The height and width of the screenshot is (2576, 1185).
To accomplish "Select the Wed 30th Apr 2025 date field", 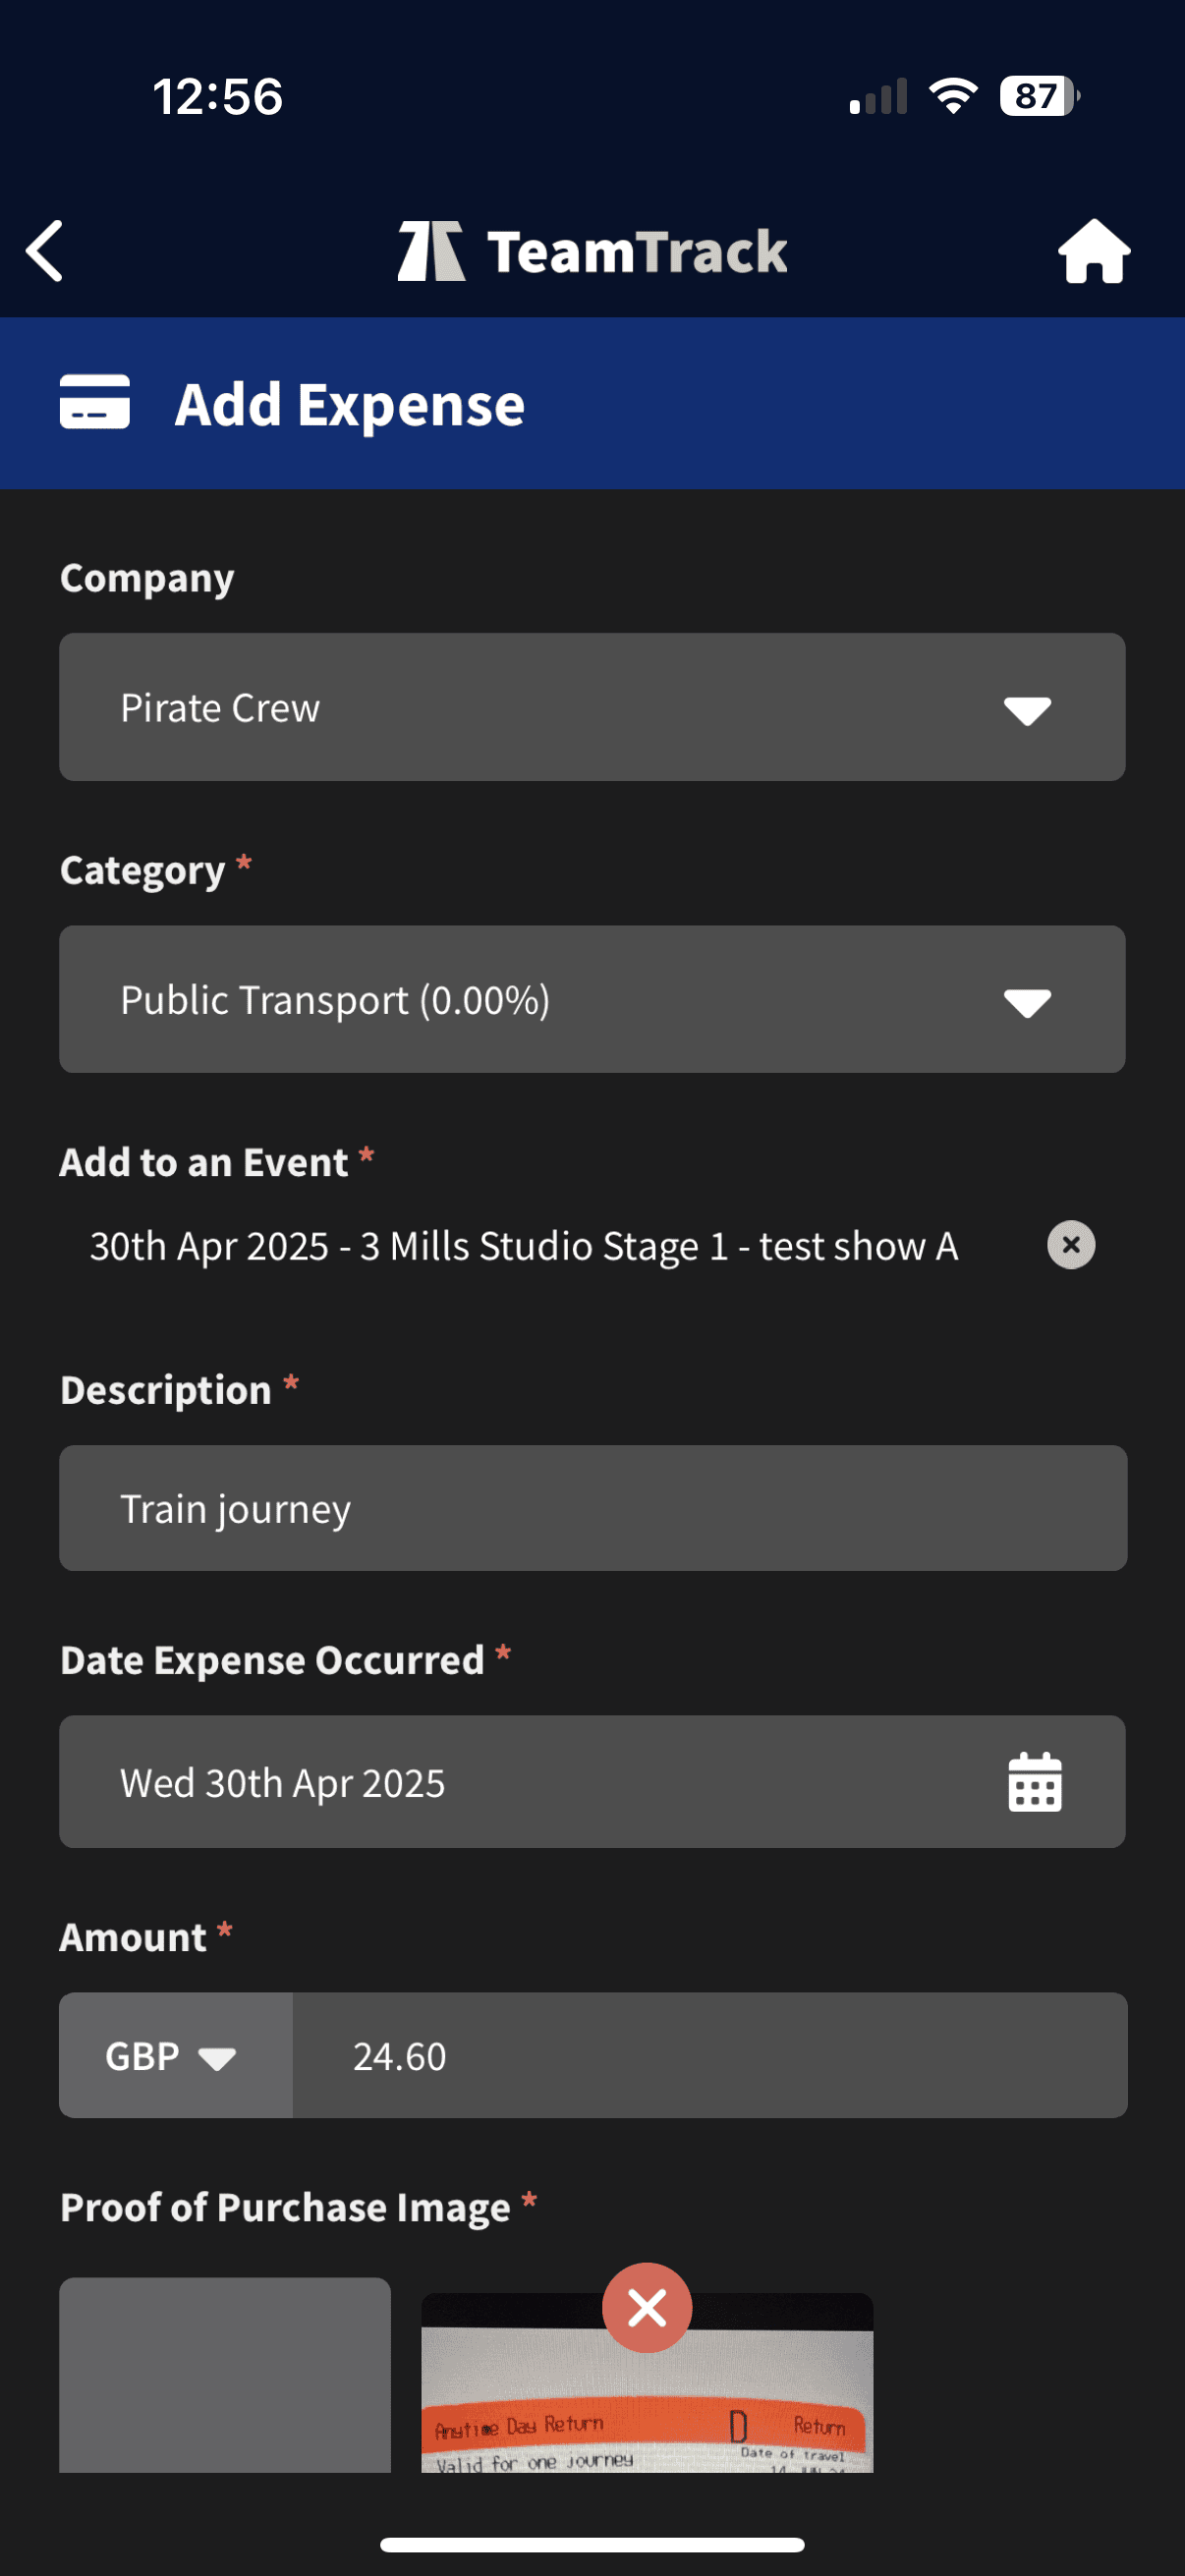I will pyautogui.click(x=520, y=1782).
